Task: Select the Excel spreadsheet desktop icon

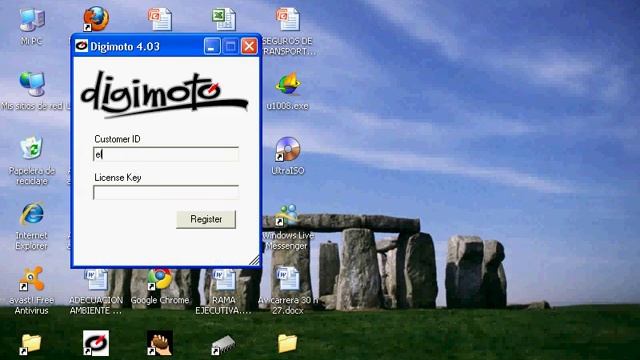Action: pos(224,19)
